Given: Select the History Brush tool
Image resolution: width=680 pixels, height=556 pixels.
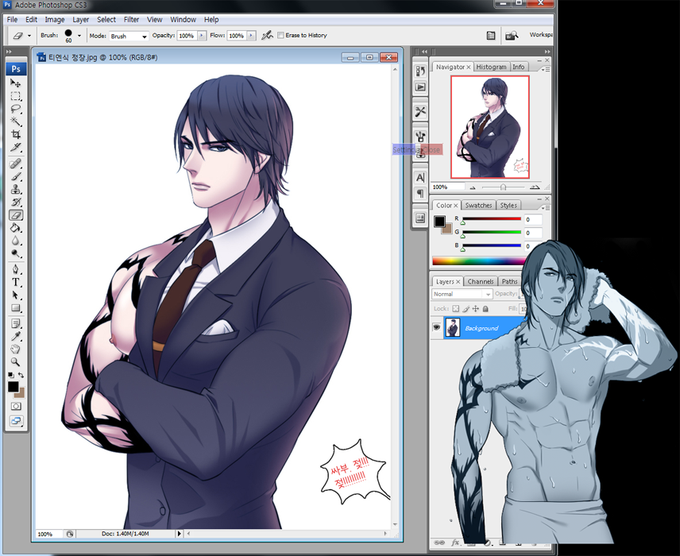Looking at the screenshot, I should click(16, 202).
